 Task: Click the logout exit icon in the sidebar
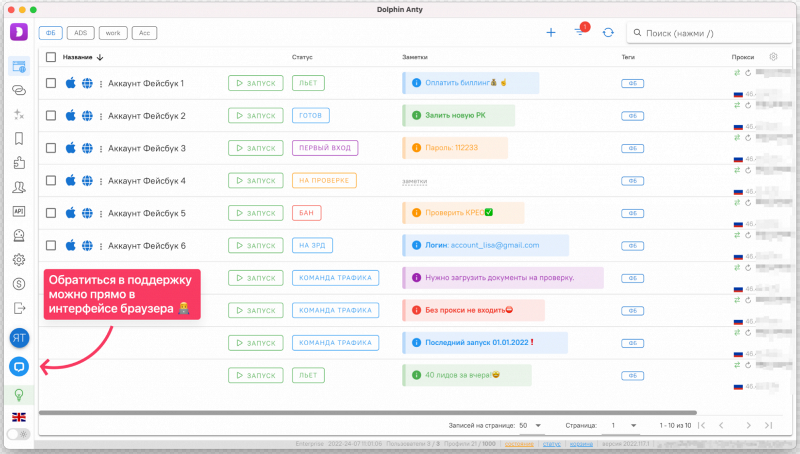(x=19, y=308)
